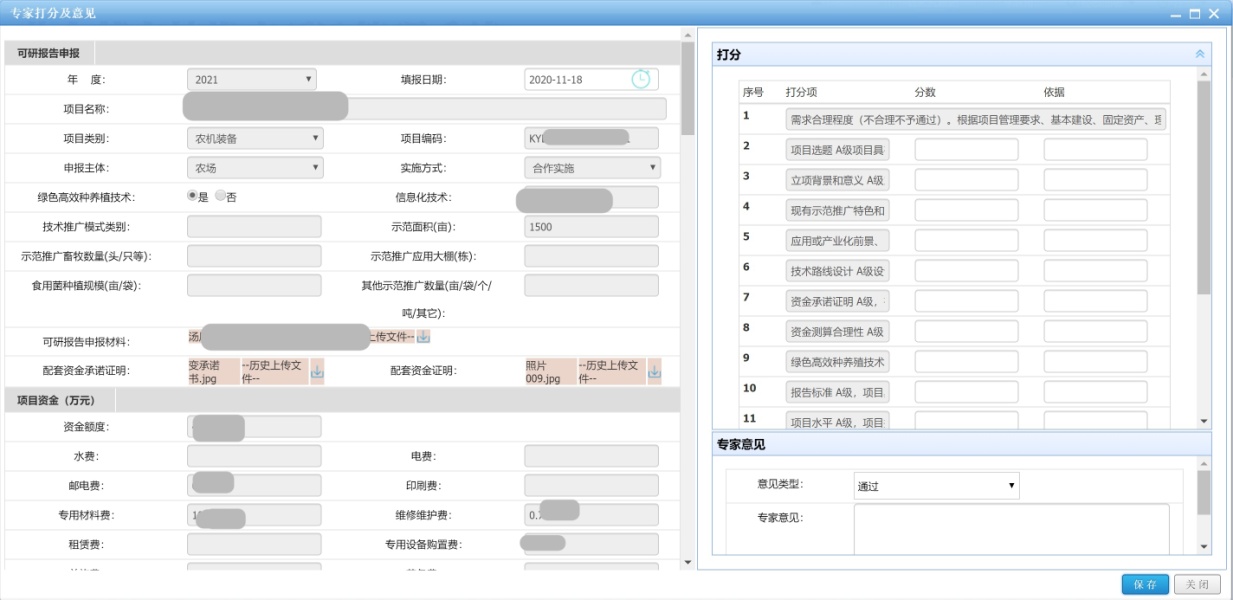Click the 印刷费 input field
Screen dimensions: 1233x600
[x=591, y=485]
